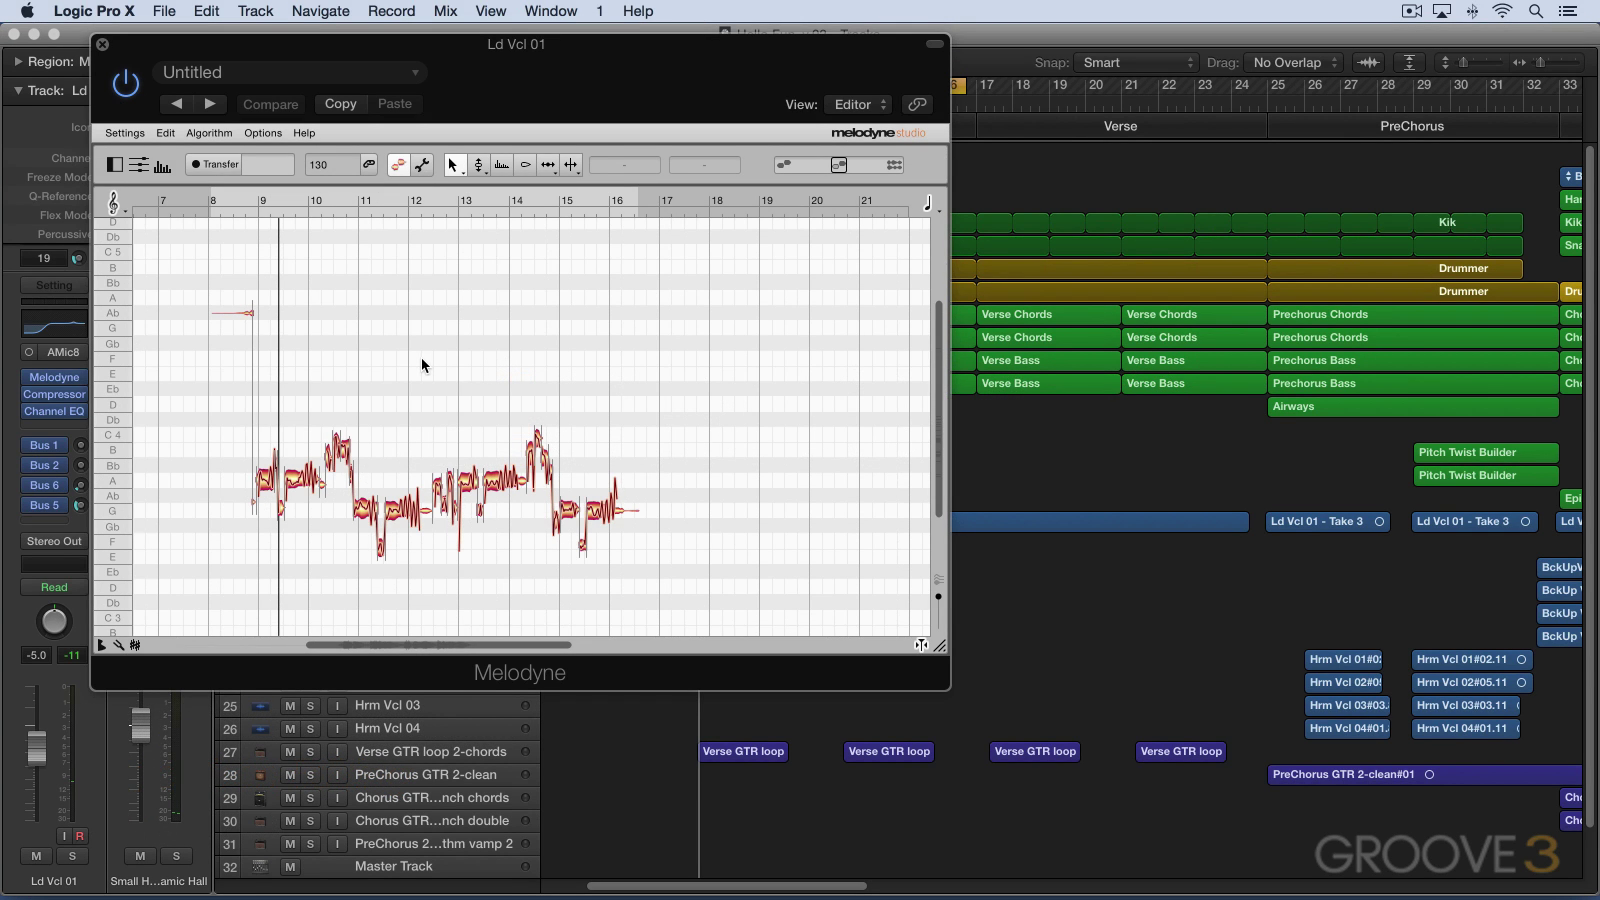Viewport: 1600px width, 900px height.
Task: Click the Paste button in plug-in header
Action: tap(395, 104)
